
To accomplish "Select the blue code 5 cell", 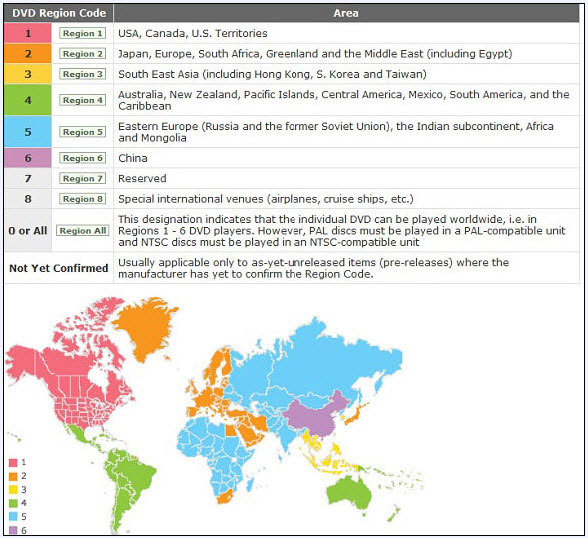I will tap(28, 132).
